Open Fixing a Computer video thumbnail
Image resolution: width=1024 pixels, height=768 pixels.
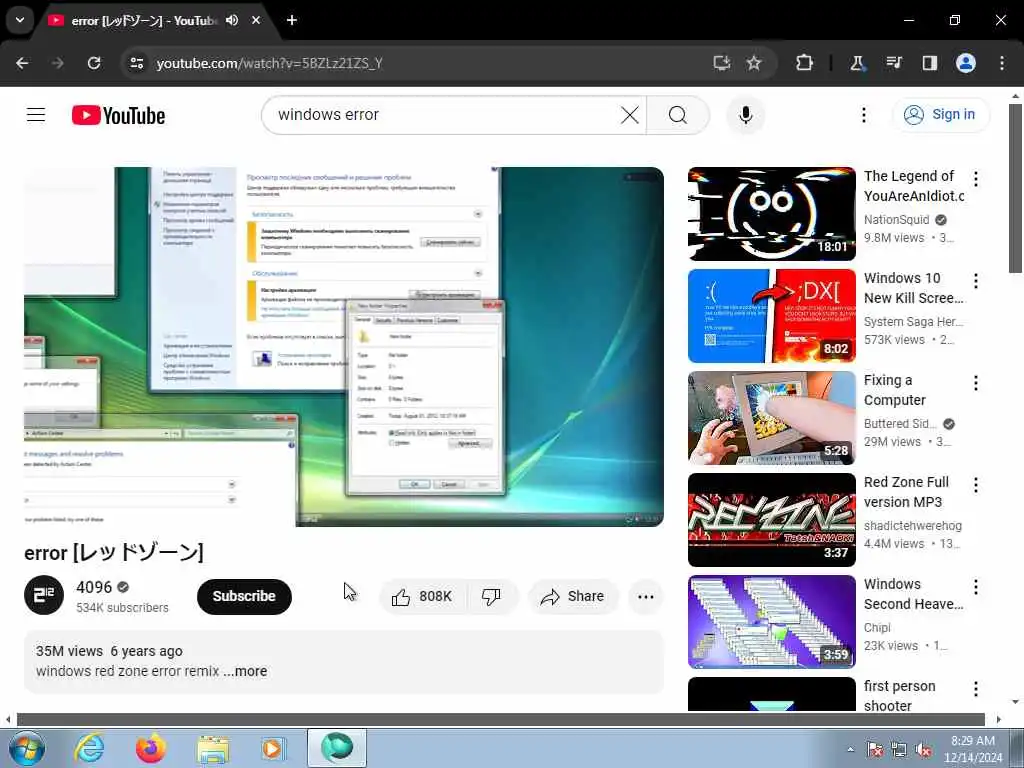(x=771, y=418)
